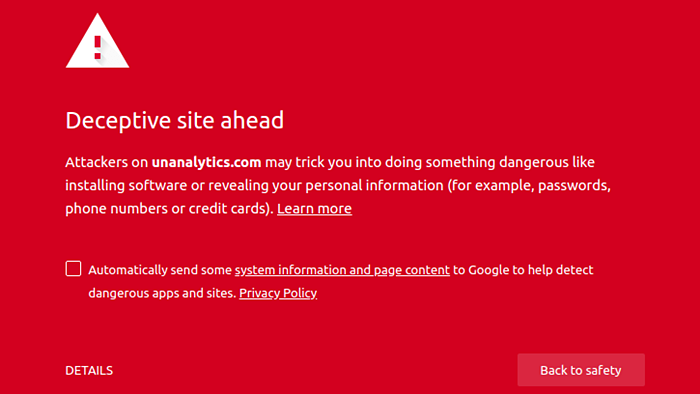Click the word 'passwords,' in the warning
Image resolution: width=700 pixels, height=394 pixels.
pyautogui.click(x=574, y=185)
